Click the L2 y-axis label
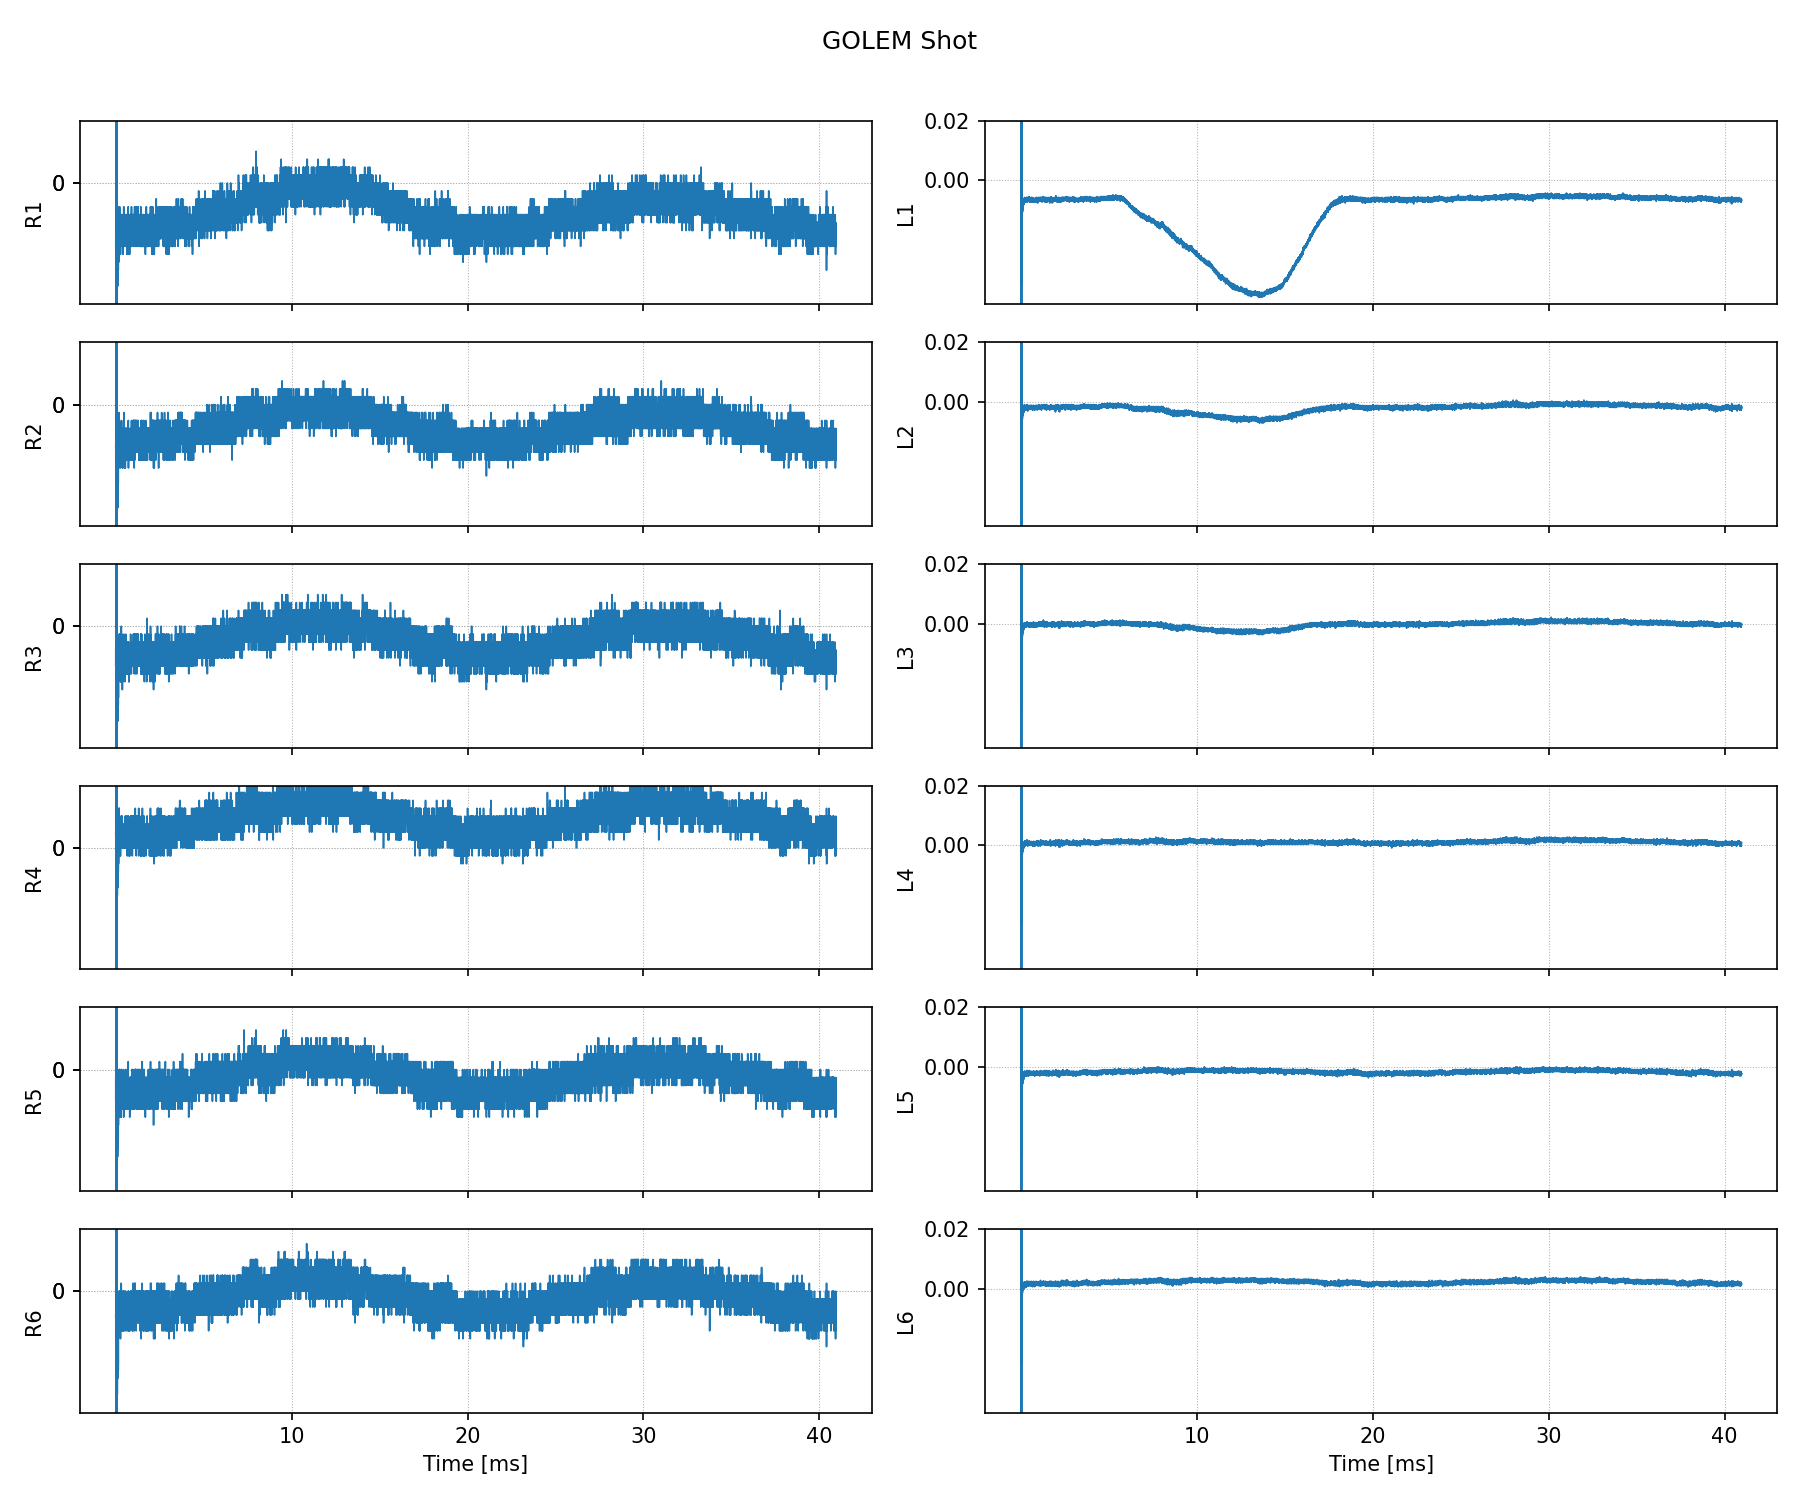This screenshot has width=1800, height=1500. pyautogui.click(x=906, y=436)
